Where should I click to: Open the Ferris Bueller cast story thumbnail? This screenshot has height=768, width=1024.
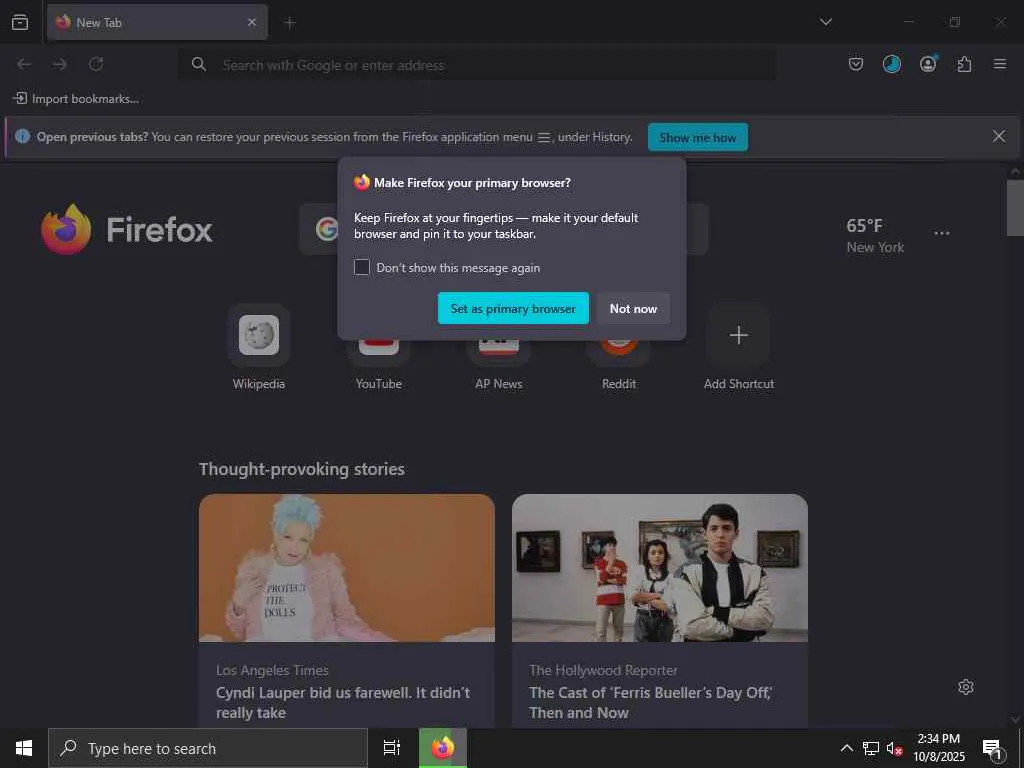point(660,568)
